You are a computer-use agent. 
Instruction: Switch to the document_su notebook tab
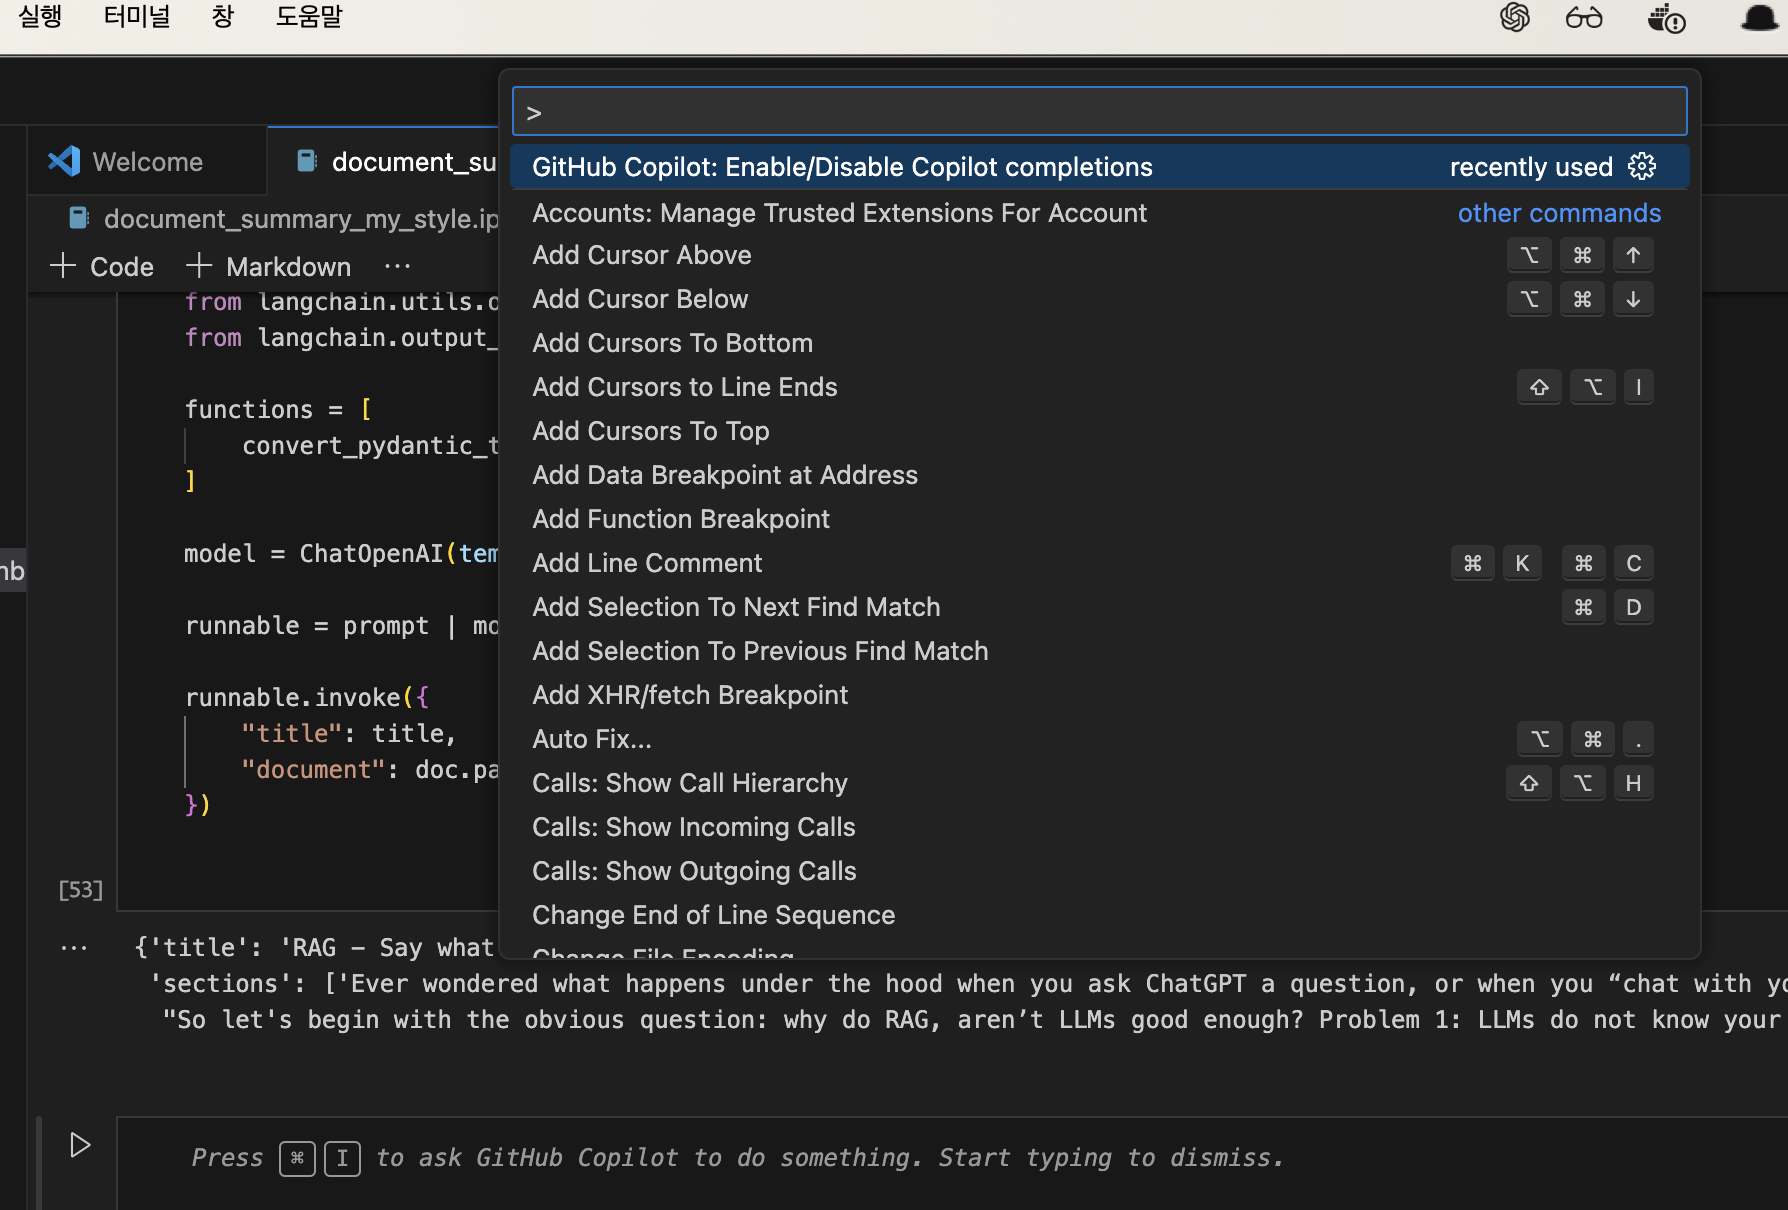pyautogui.click(x=383, y=161)
